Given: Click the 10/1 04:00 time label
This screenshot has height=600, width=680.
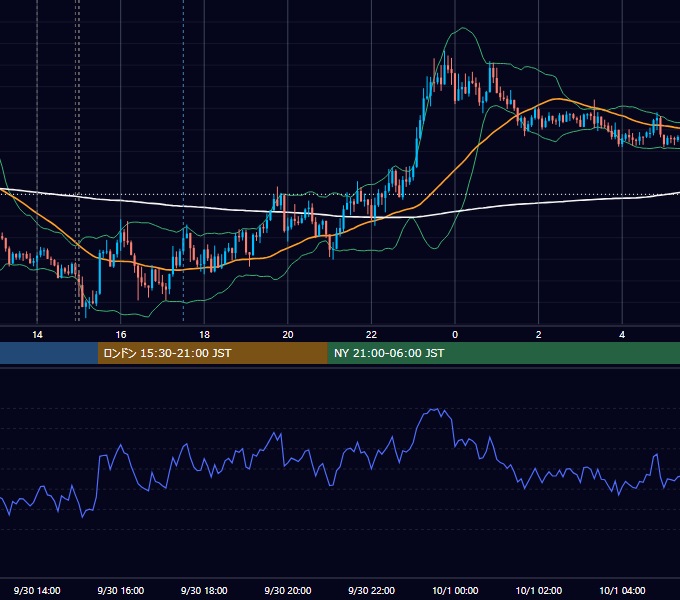Looking at the screenshot, I should pyautogui.click(x=622, y=590).
